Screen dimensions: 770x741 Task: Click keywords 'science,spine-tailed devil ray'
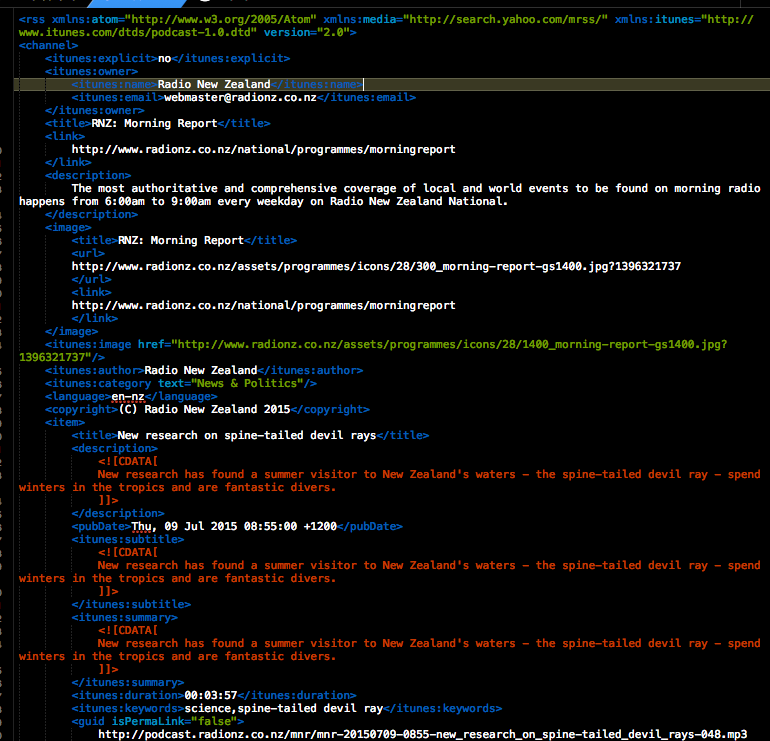(283, 709)
